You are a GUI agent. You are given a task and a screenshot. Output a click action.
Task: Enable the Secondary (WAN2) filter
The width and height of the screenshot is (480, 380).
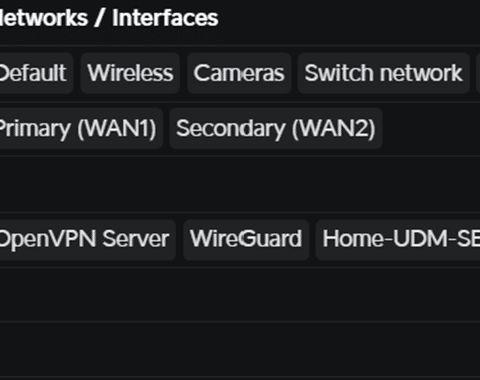click(x=276, y=128)
